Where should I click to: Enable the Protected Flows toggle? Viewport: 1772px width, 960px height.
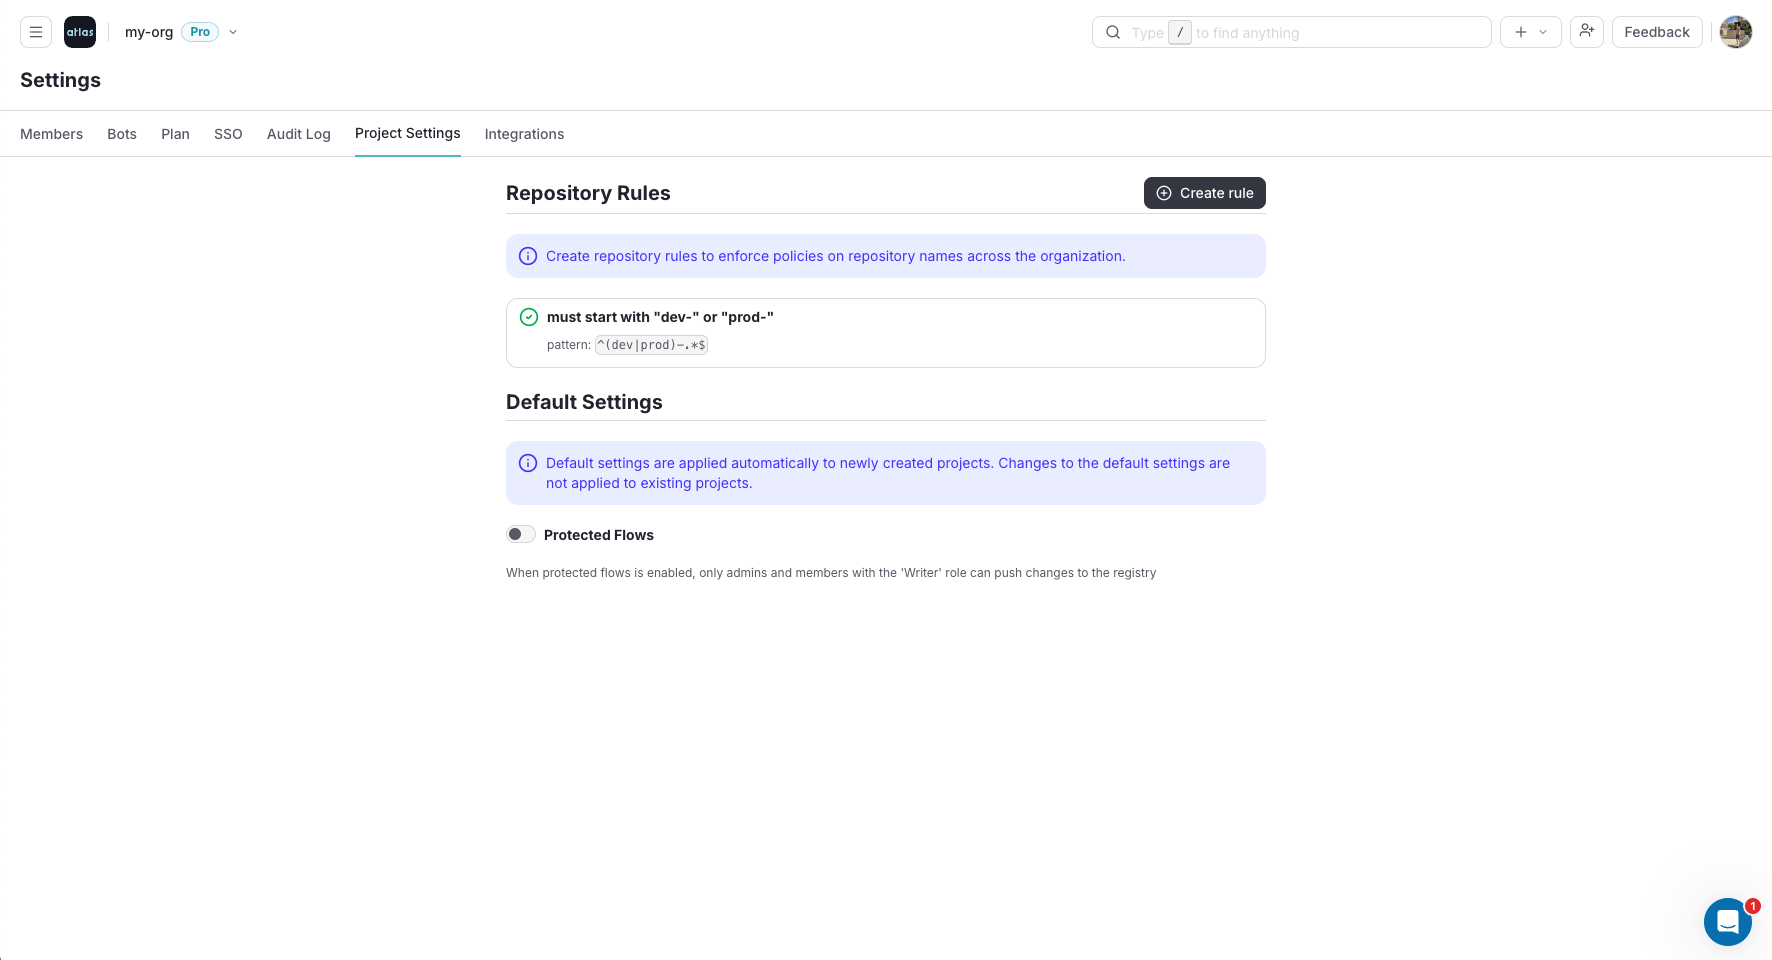520,534
